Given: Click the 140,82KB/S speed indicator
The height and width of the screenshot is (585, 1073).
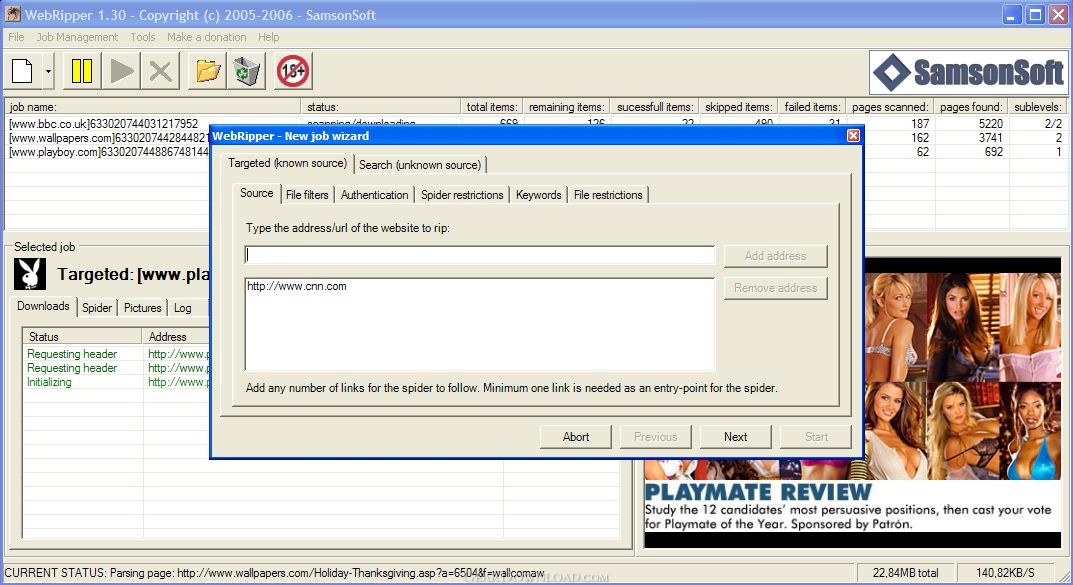Looking at the screenshot, I should click(1005, 573).
